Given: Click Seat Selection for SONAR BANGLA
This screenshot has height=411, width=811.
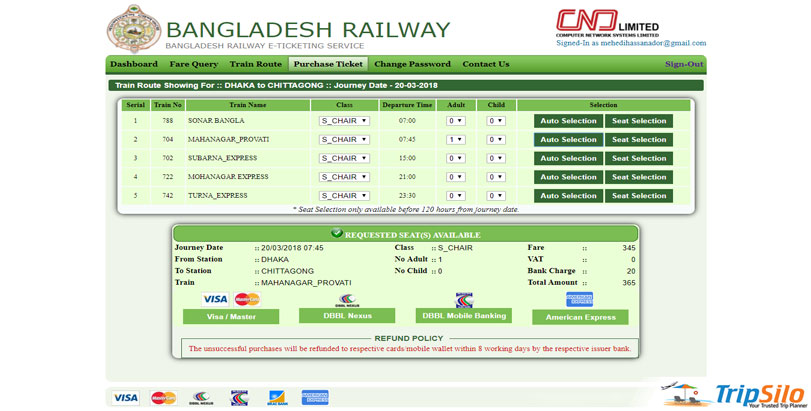Looking at the screenshot, I should (x=639, y=121).
